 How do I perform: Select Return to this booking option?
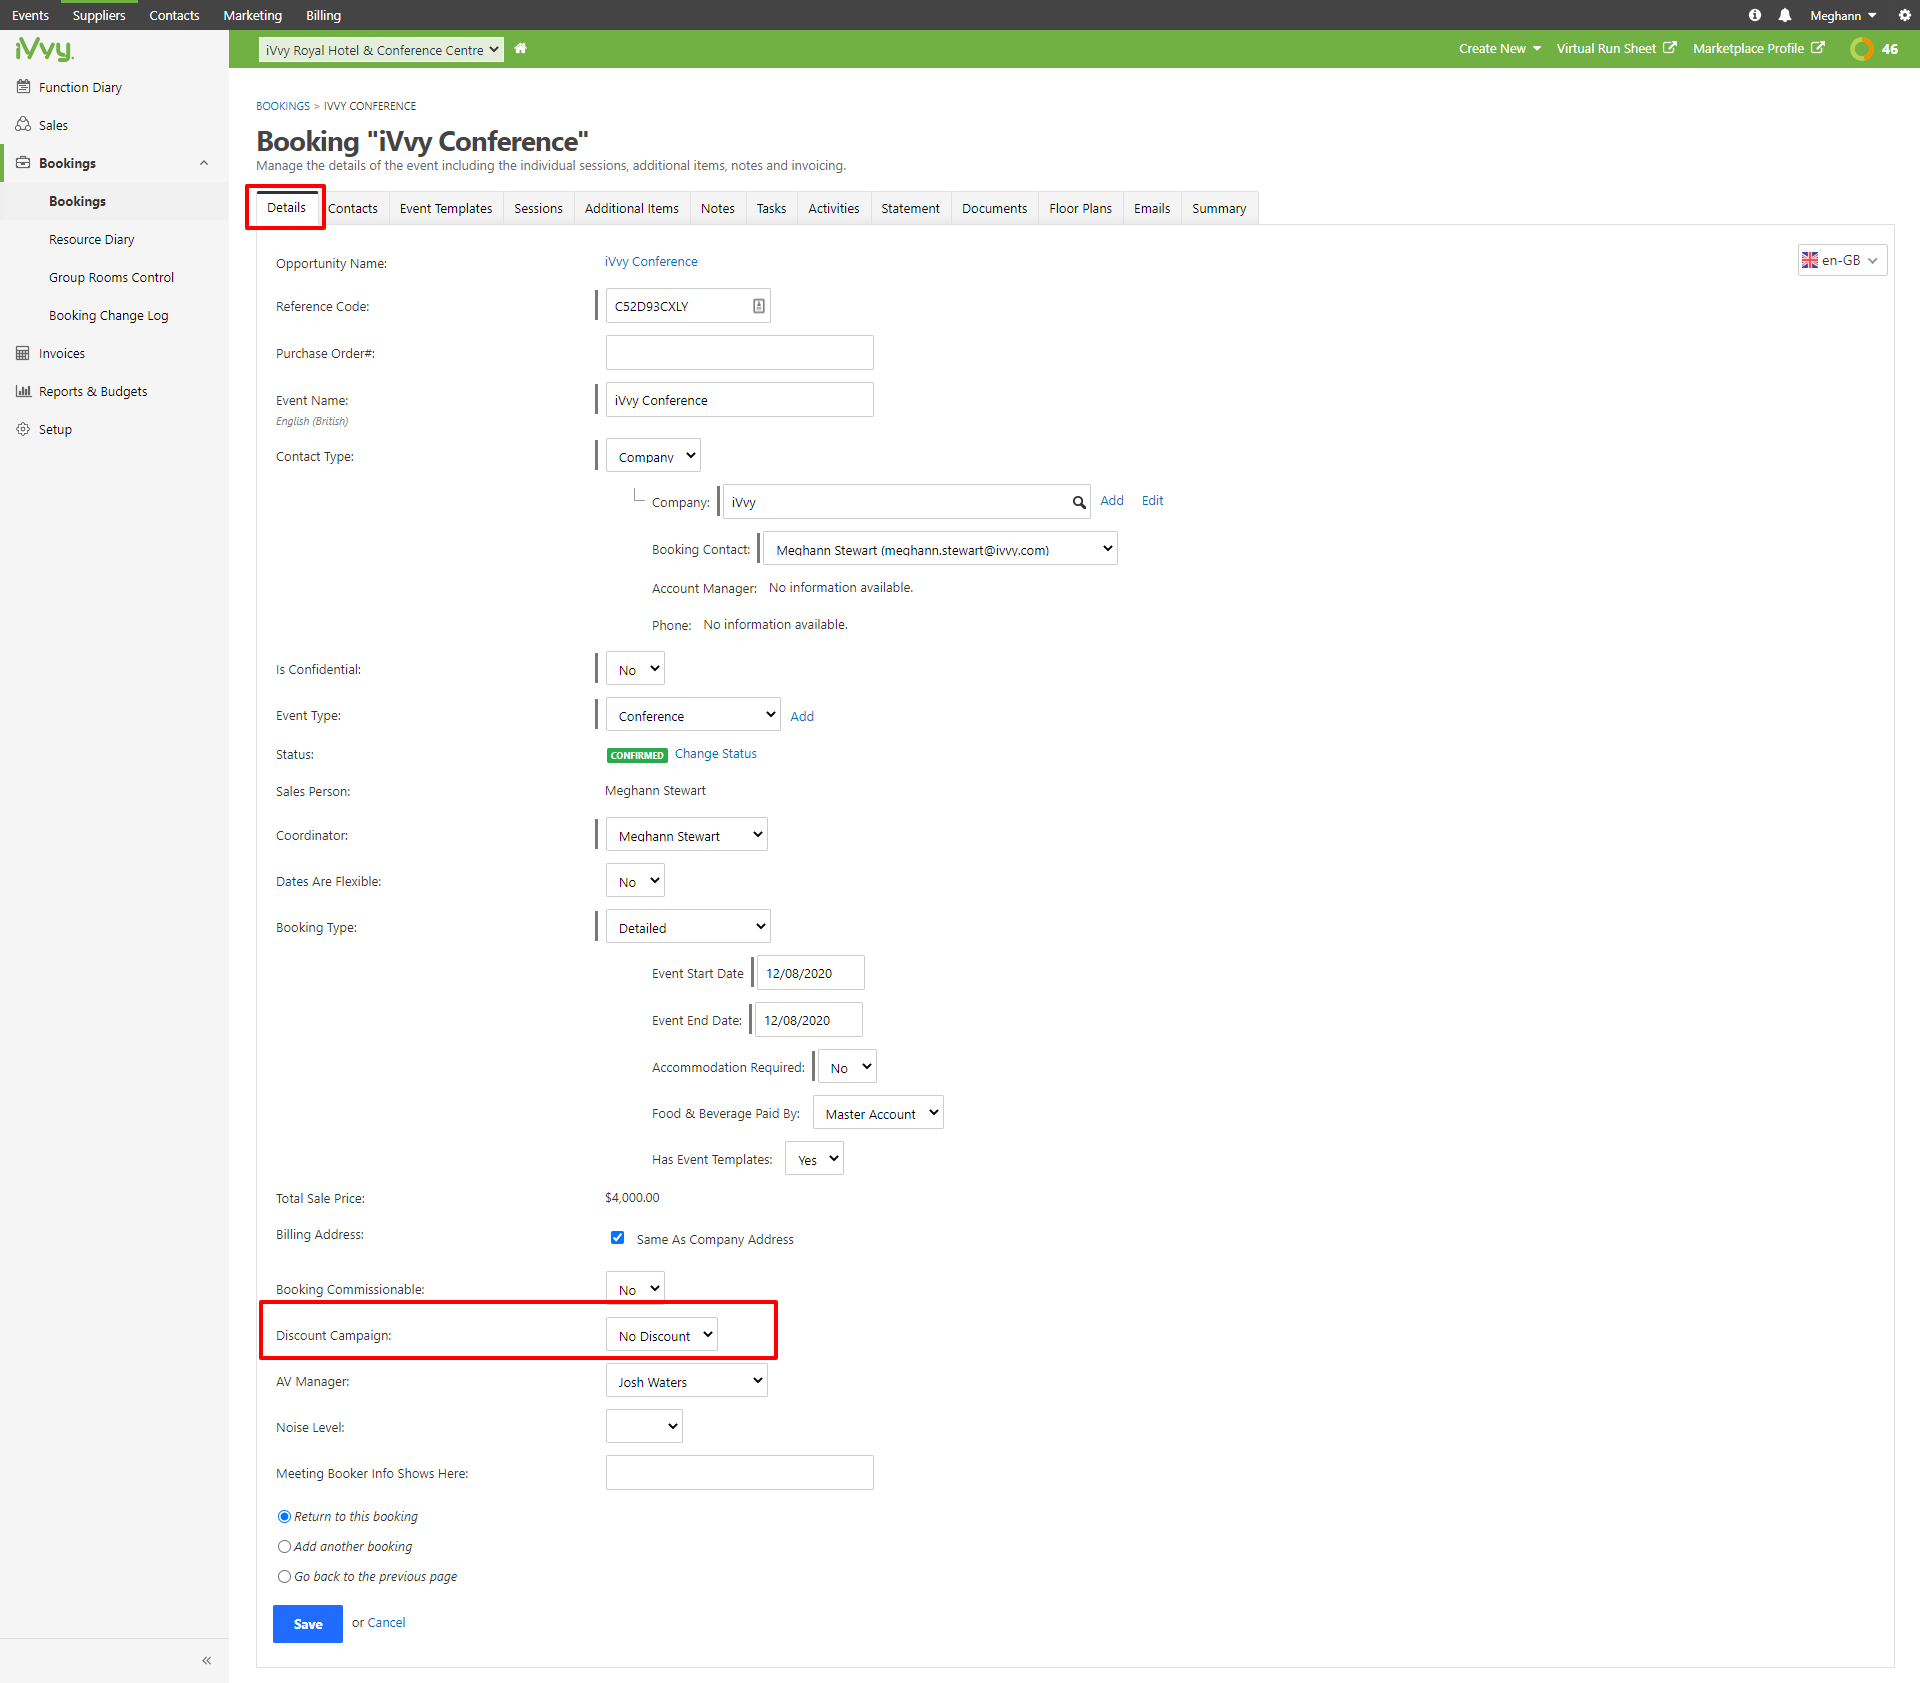tap(284, 1517)
